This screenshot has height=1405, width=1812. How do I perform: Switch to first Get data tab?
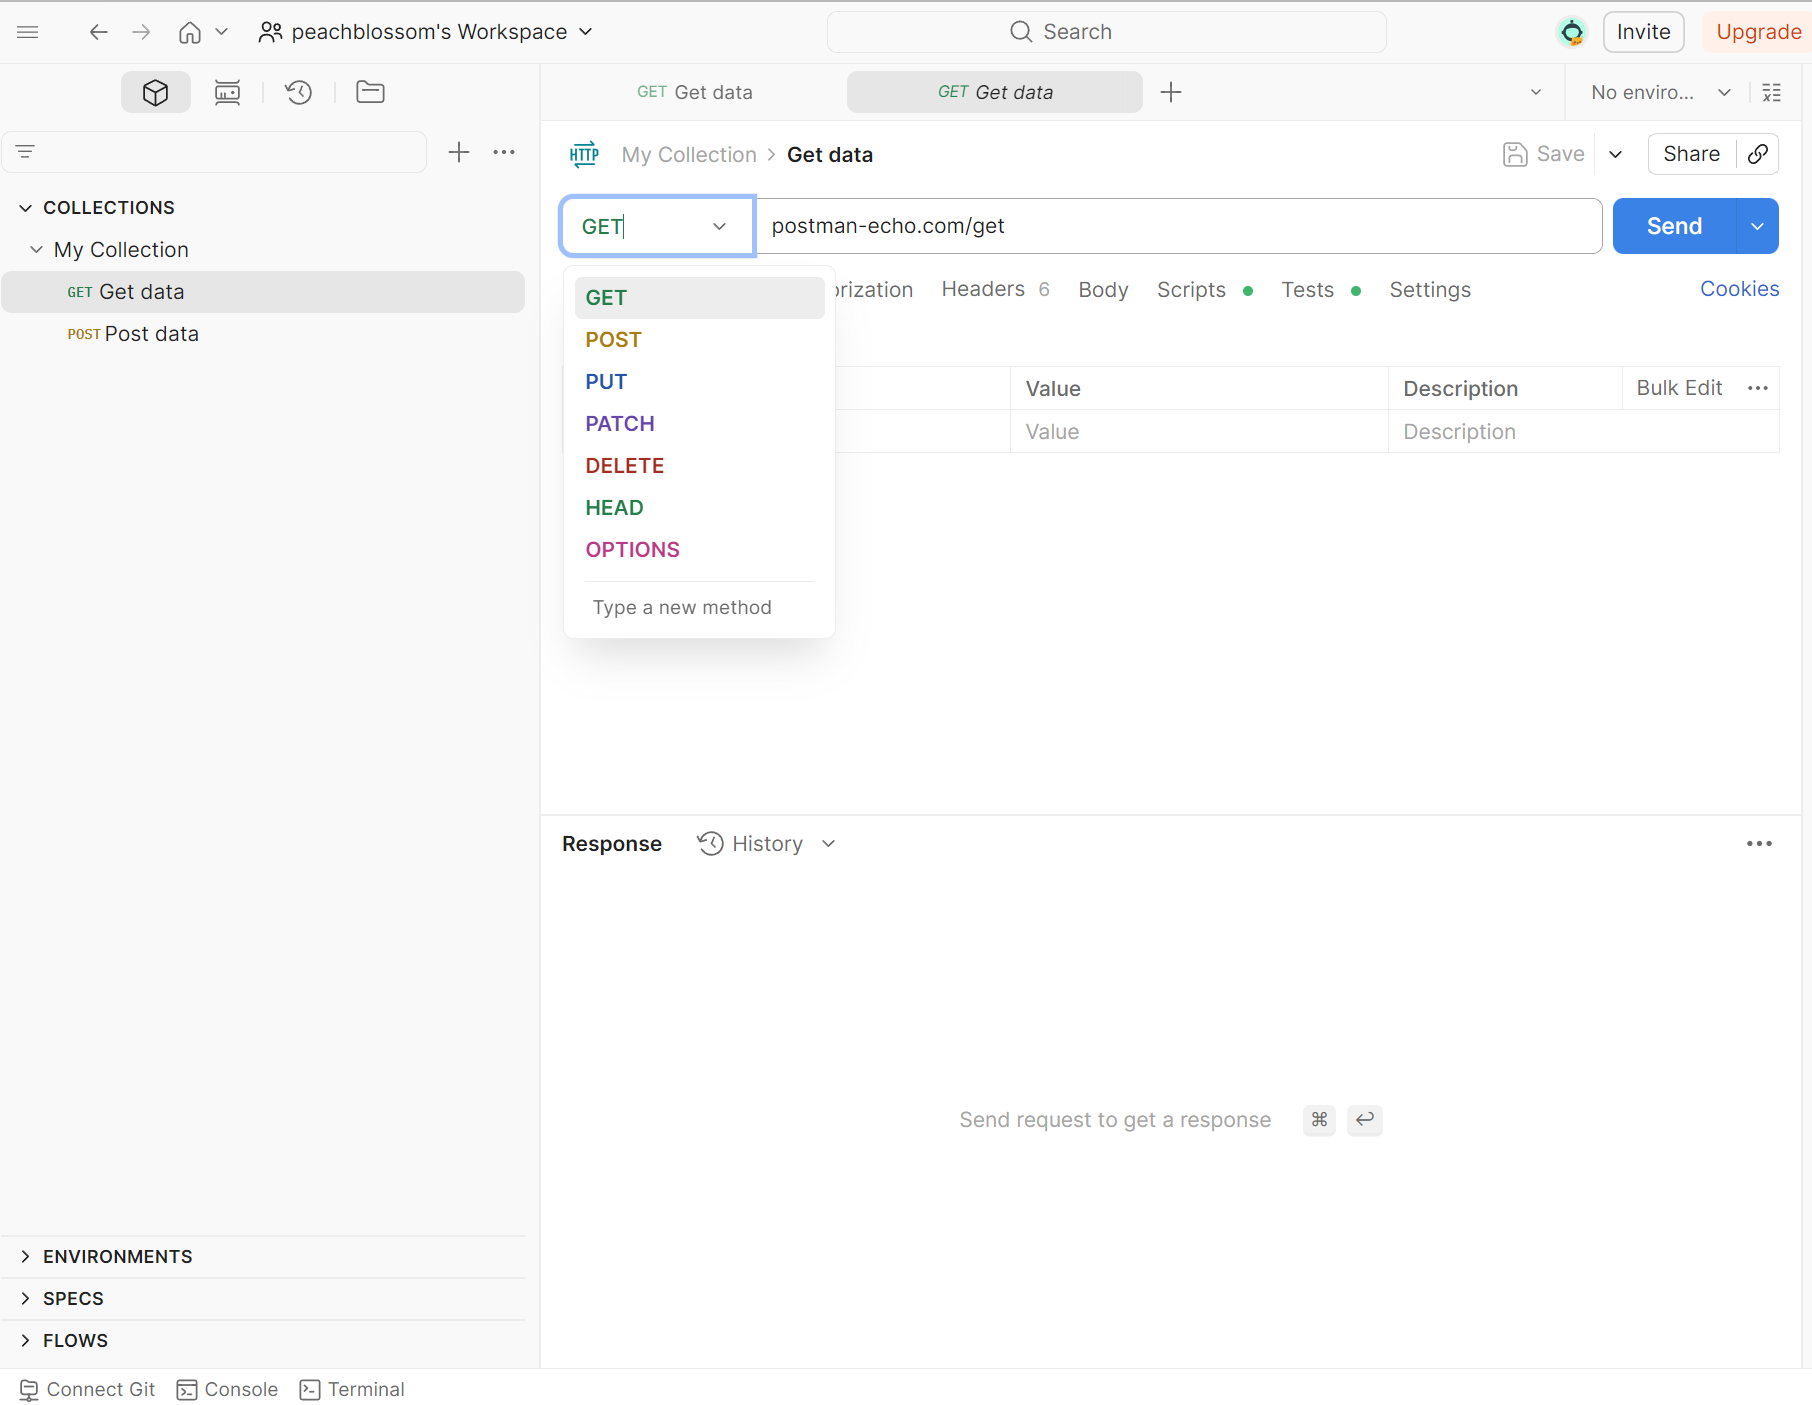tap(695, 92)
